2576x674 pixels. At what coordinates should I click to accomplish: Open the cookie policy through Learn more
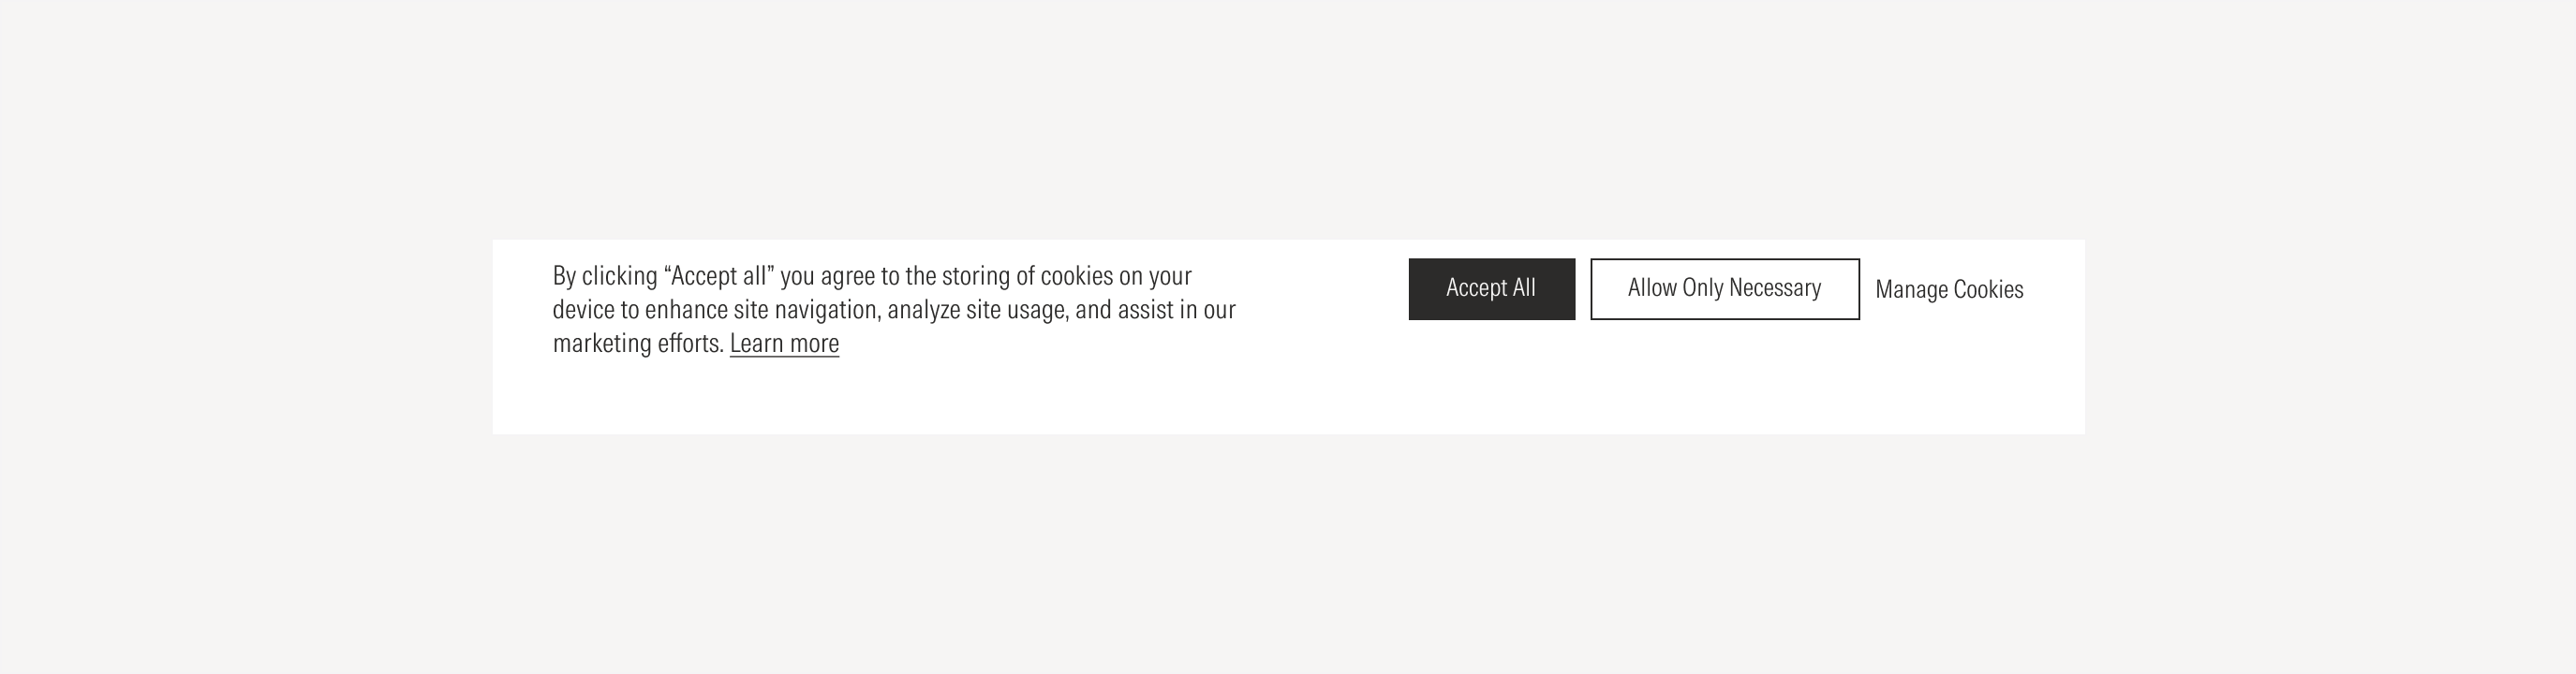784,343
